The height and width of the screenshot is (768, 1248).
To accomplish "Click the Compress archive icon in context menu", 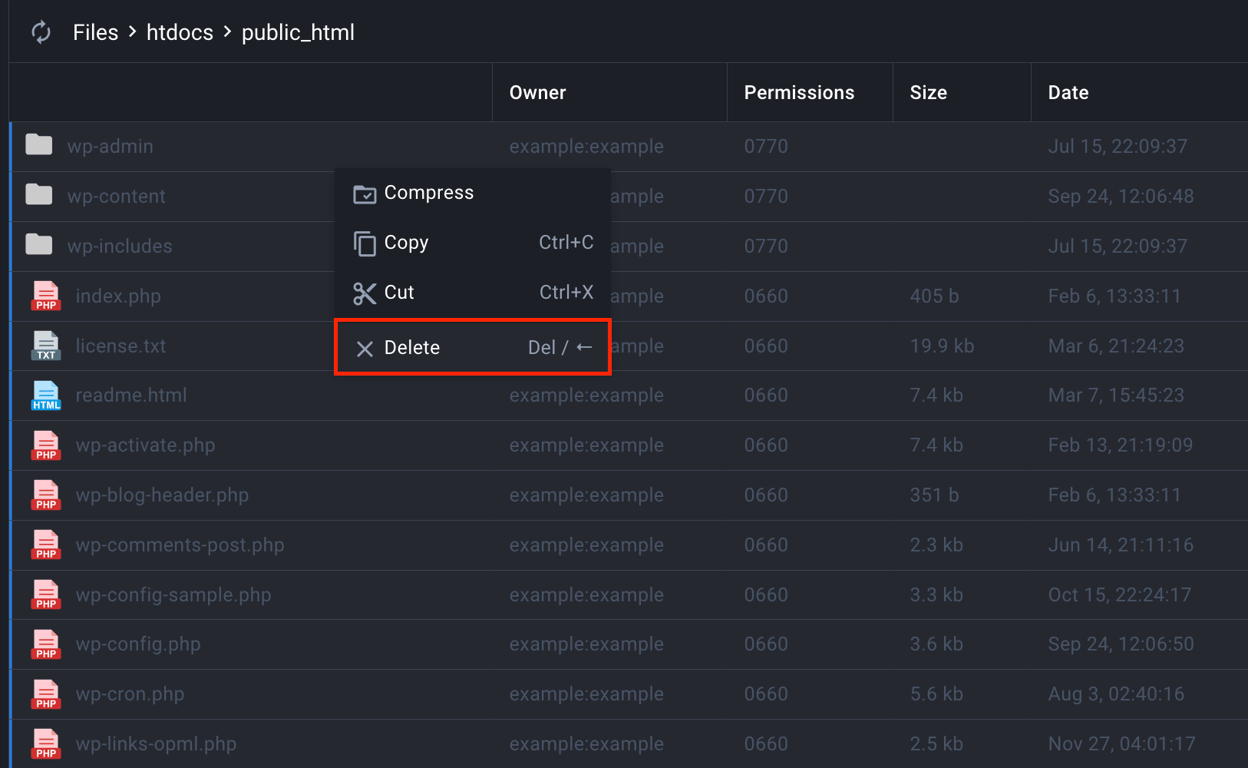I will 364,193.
